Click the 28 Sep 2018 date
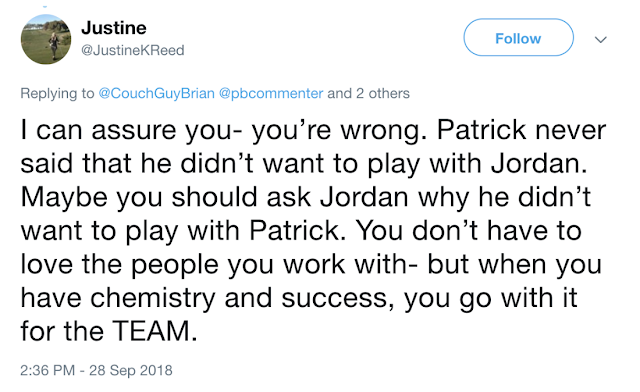Viewport: 640px width, 392px height. pos(131,370)
